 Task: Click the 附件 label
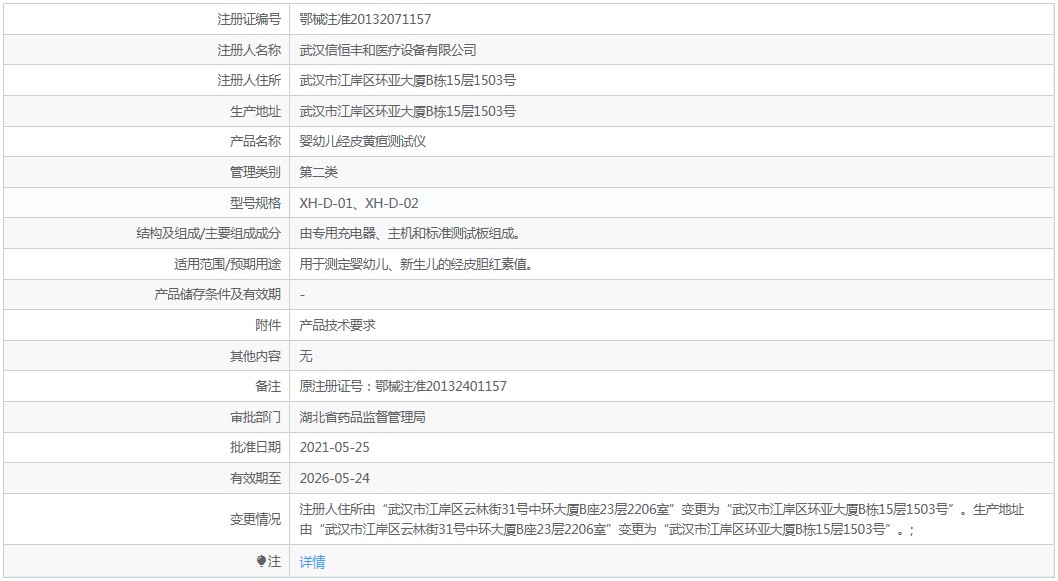[x=269, y=325]
